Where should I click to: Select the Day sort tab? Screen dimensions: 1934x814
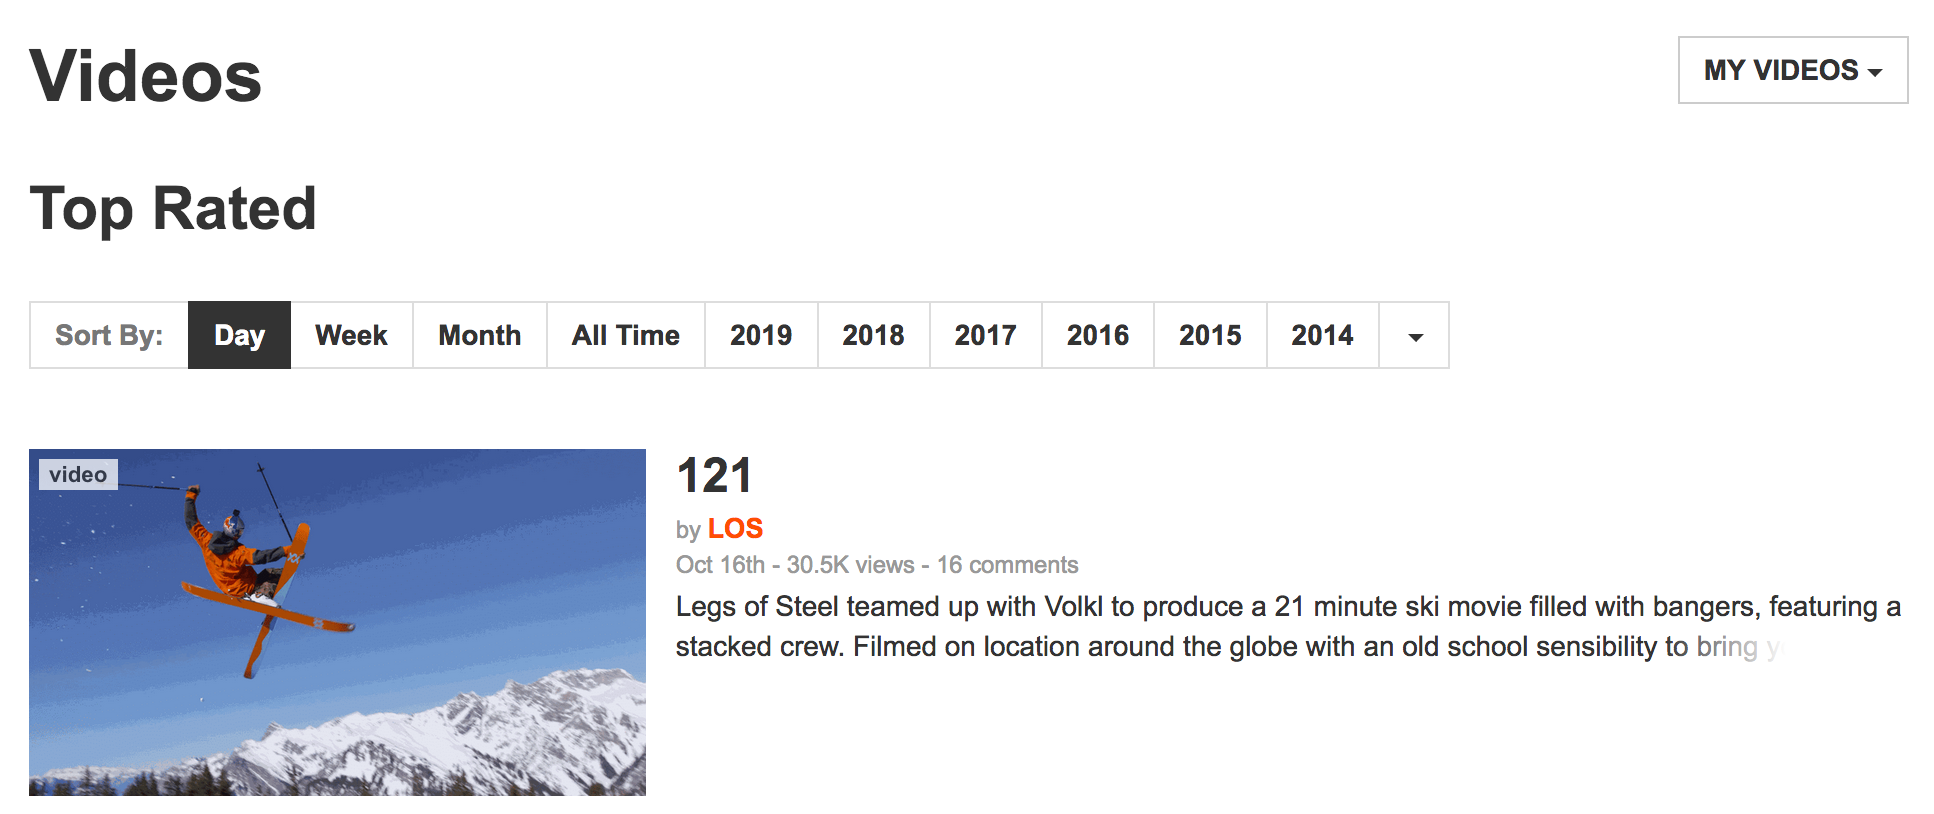coord(239,335)
